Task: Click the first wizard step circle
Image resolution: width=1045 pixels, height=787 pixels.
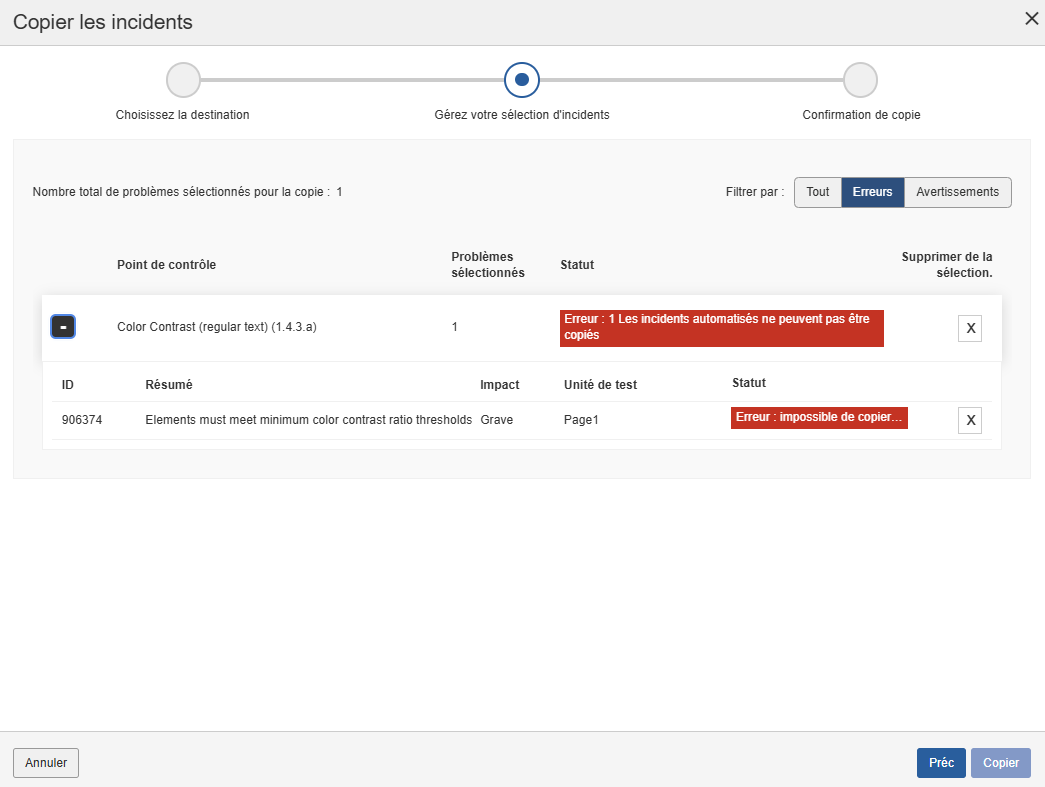Action: coord(183,80)
